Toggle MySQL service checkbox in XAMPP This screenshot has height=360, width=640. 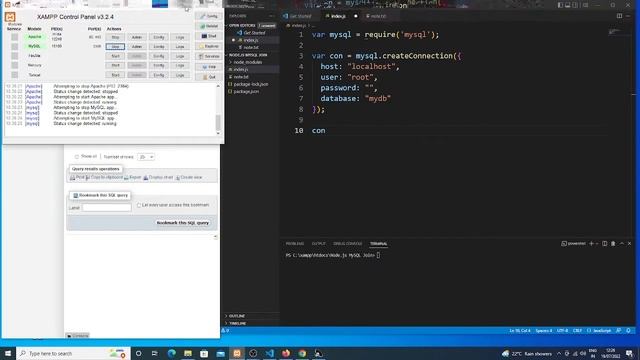[x=14, y=47]
